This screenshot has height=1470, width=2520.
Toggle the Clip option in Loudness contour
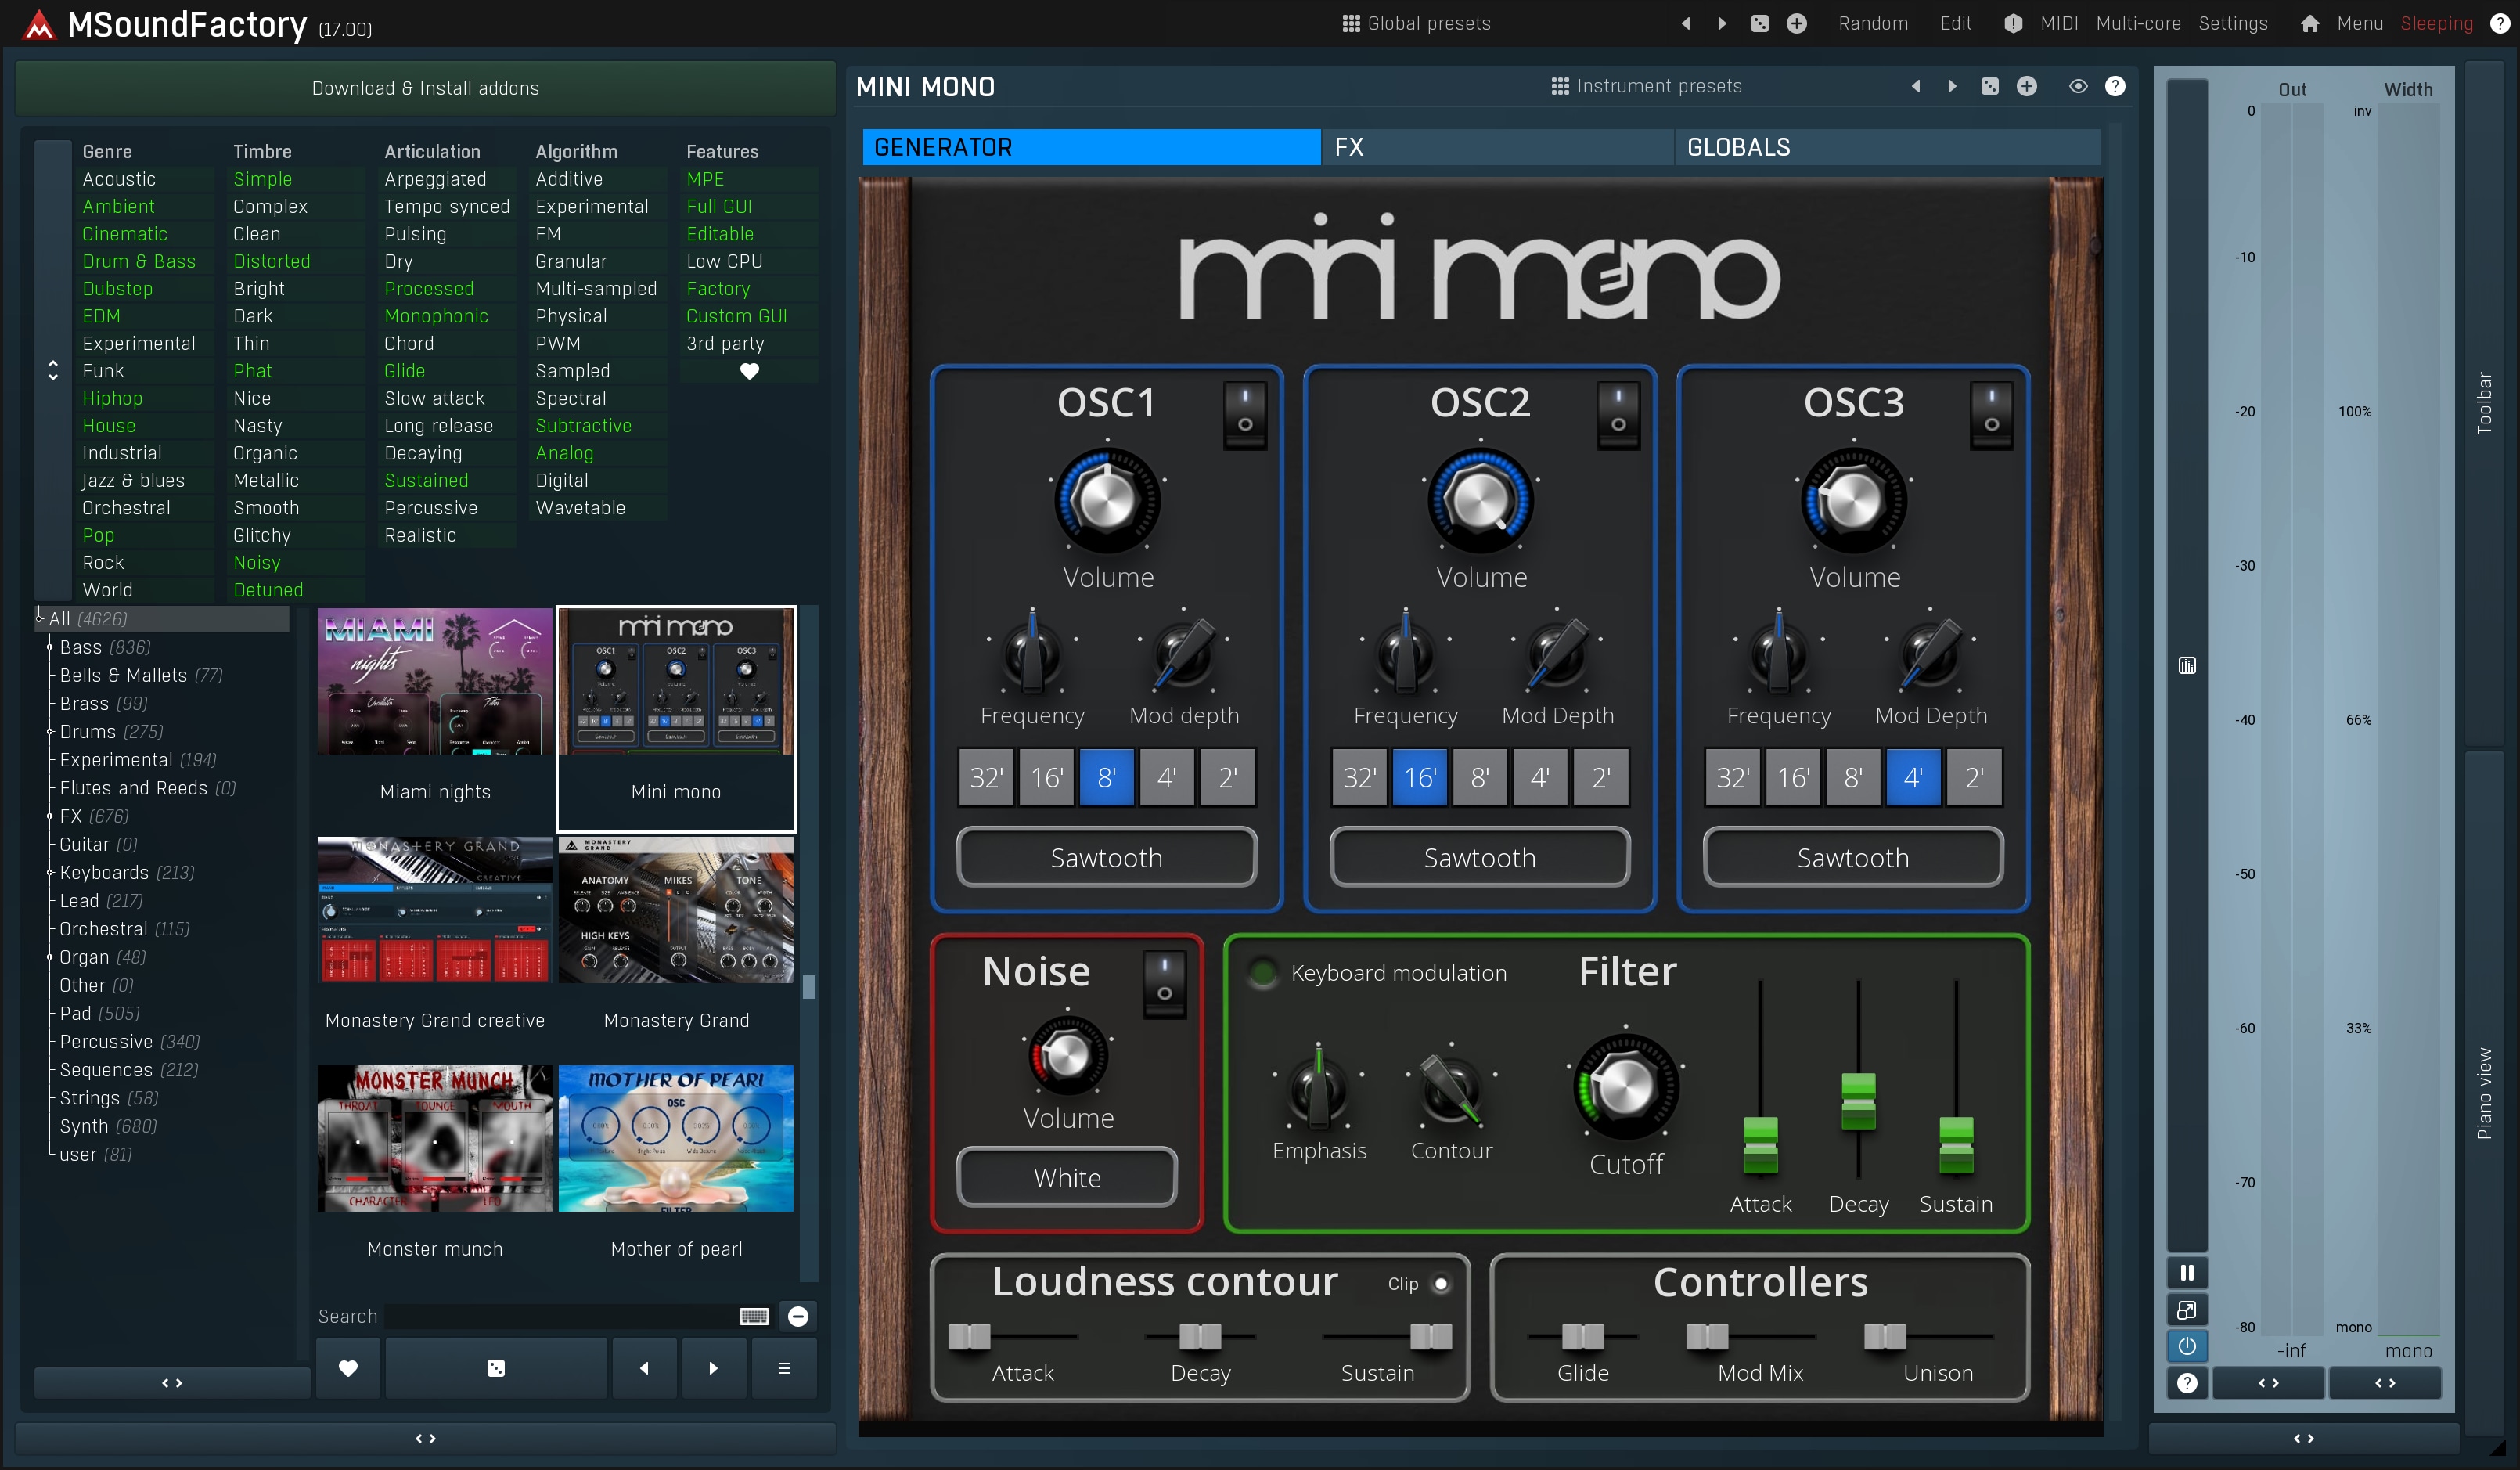click(x=1441, y=1284)
